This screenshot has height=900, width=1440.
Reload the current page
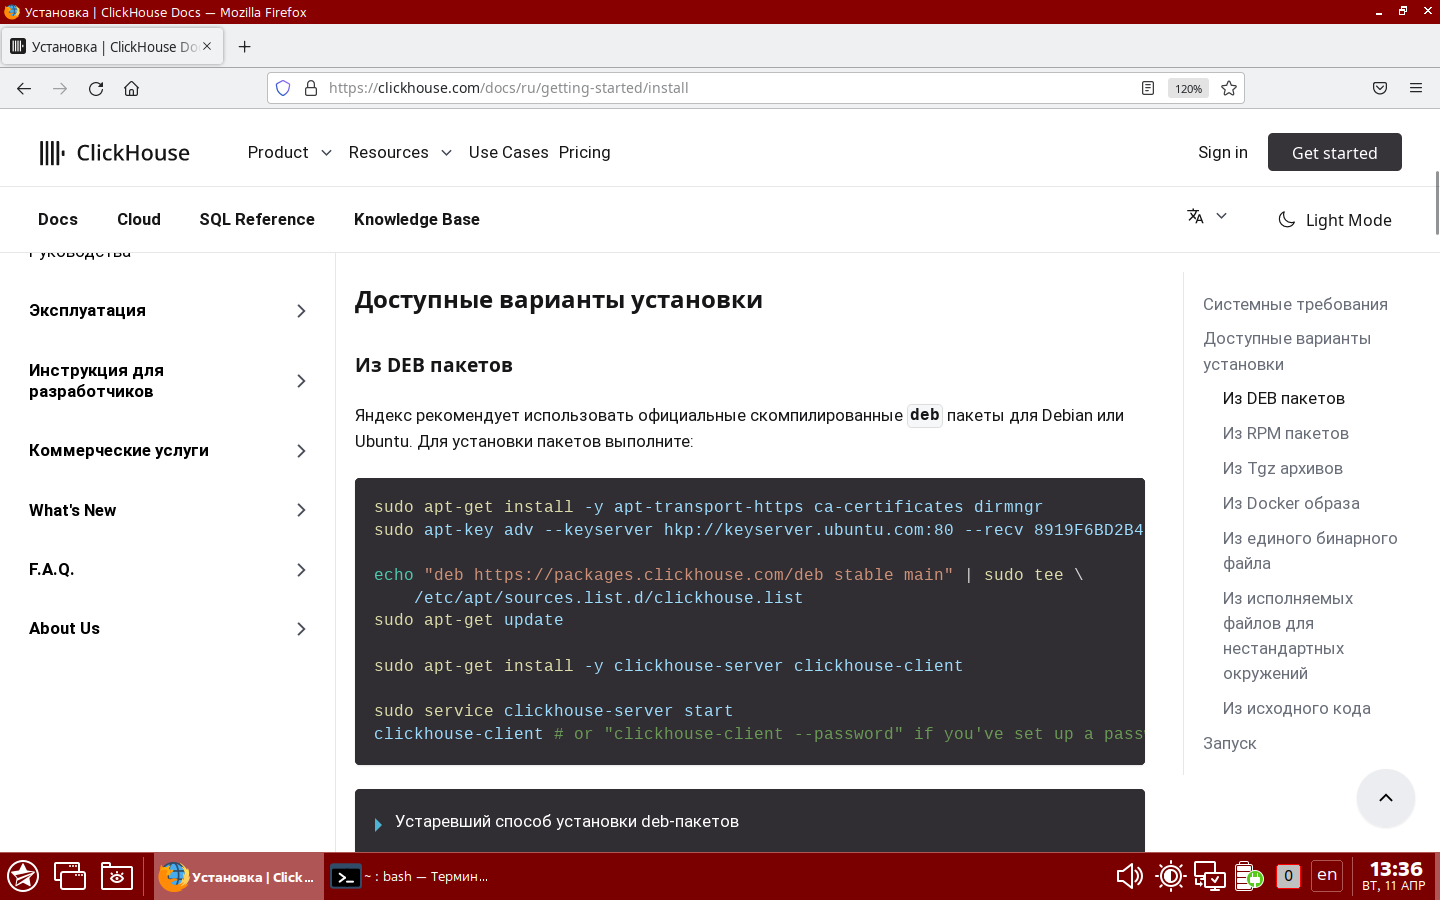pos(96,88)
